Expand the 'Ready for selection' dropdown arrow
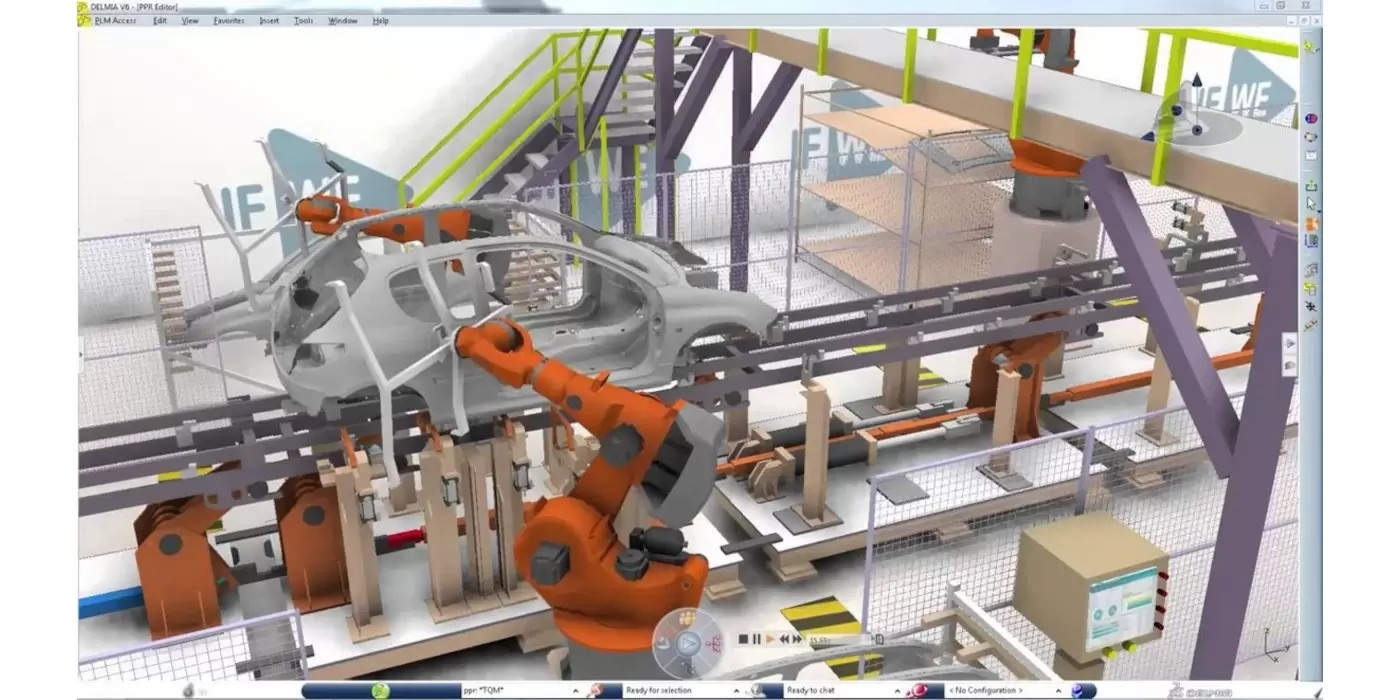The image size is (1400, 700). pos(736,691)
